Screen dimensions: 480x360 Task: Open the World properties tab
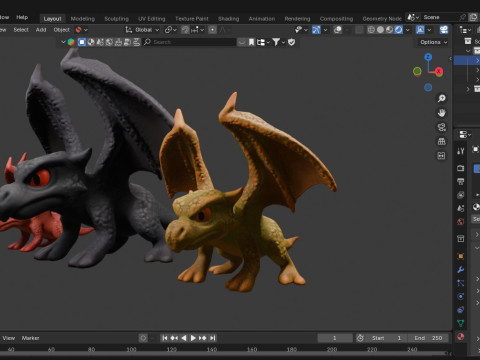pos(461,222)
